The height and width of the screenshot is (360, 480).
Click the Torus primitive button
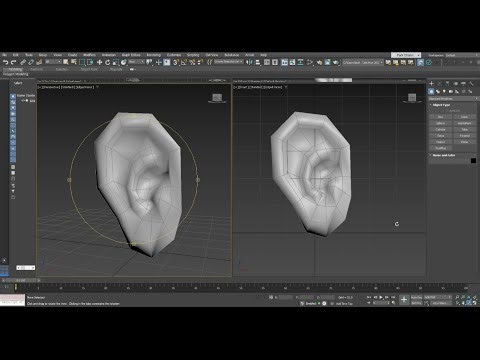pyautogui.click(x=441, y=136)
